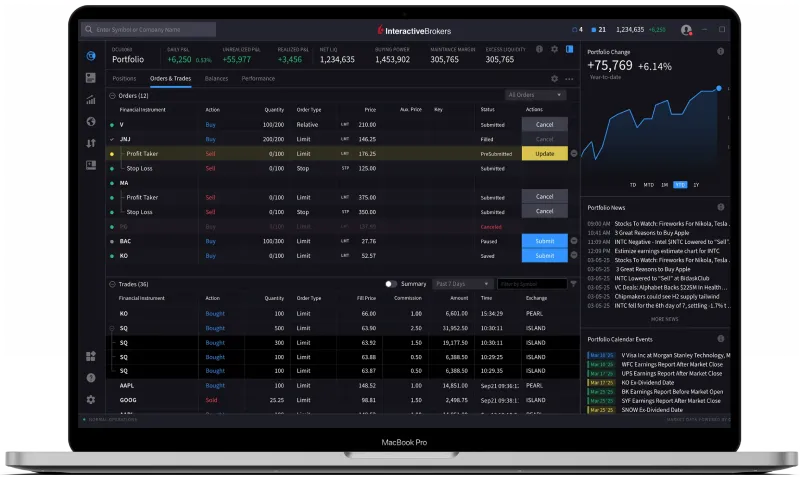The height and width of the screenshot is (477, 800).
Task: Switch to the Performance tab
Action: pyautogui.click(x=258, y=79)
